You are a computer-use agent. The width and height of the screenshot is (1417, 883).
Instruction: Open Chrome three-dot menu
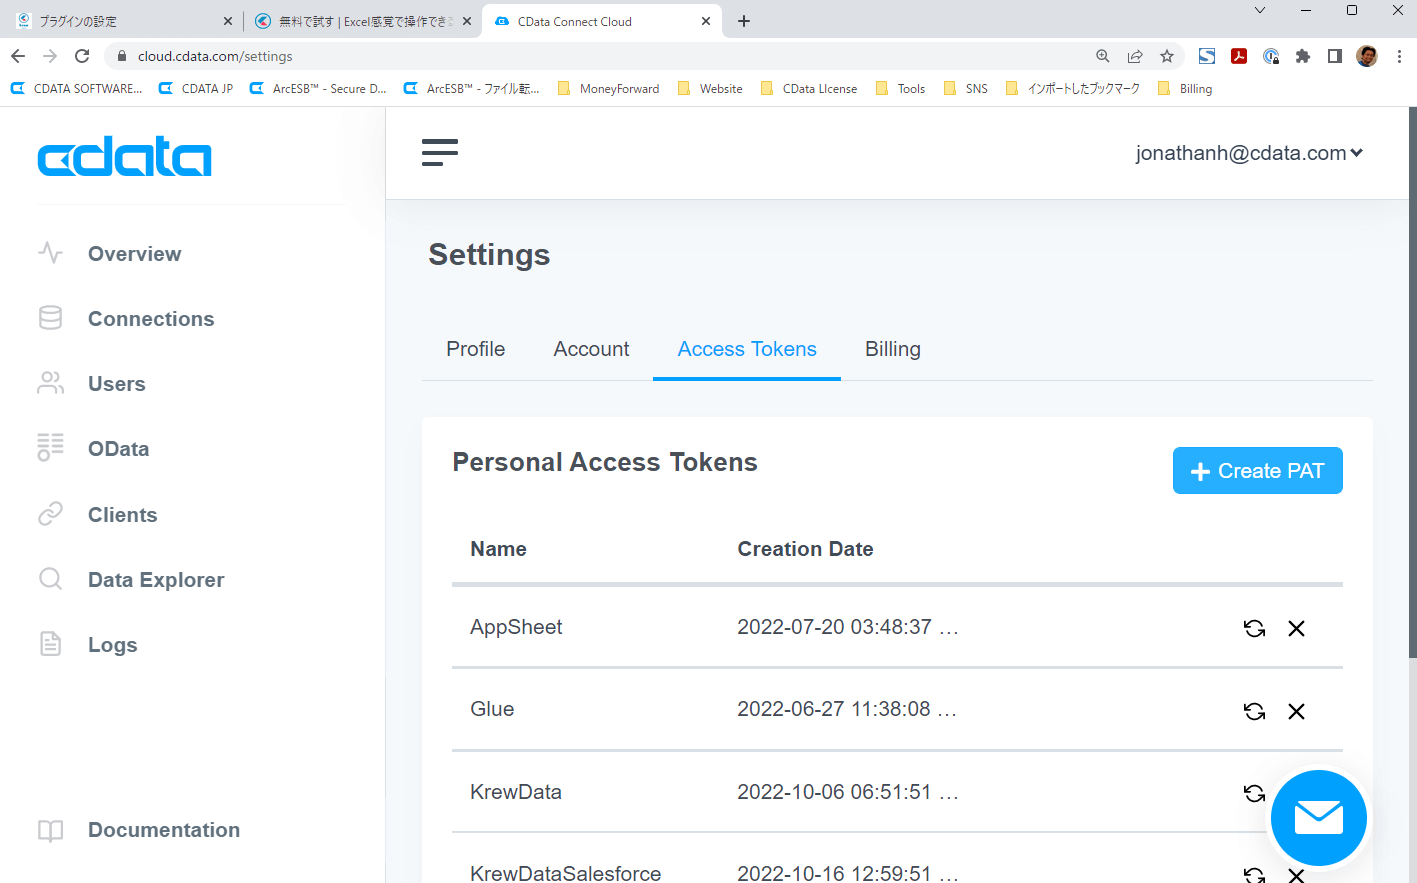point(1399,56)
